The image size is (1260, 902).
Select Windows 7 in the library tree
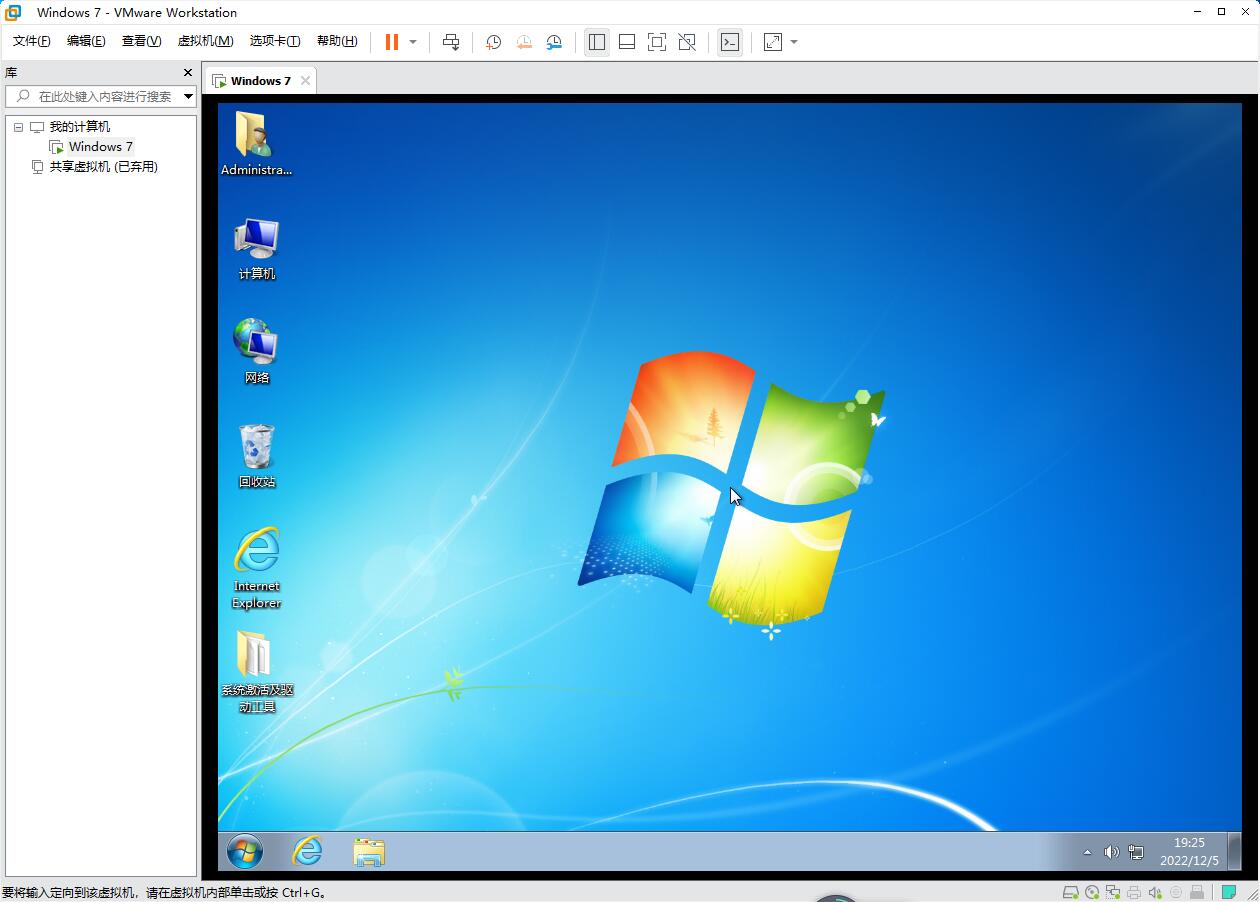pyautogui.click(x=100, y=147)
